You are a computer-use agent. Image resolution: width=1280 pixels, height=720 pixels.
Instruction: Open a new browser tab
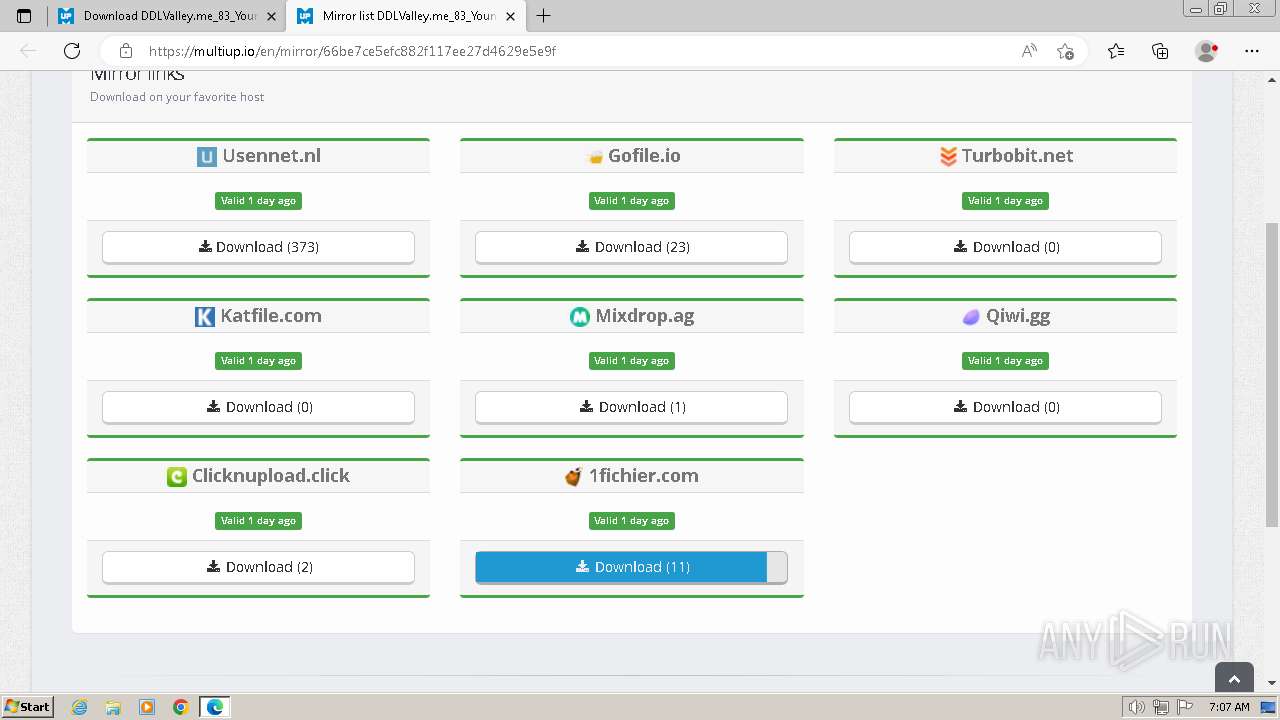(544, 16)
